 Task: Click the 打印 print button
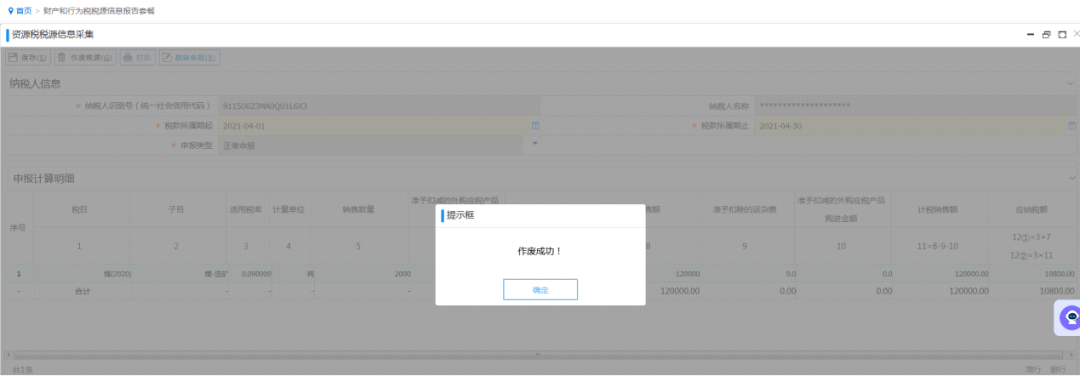137,58
